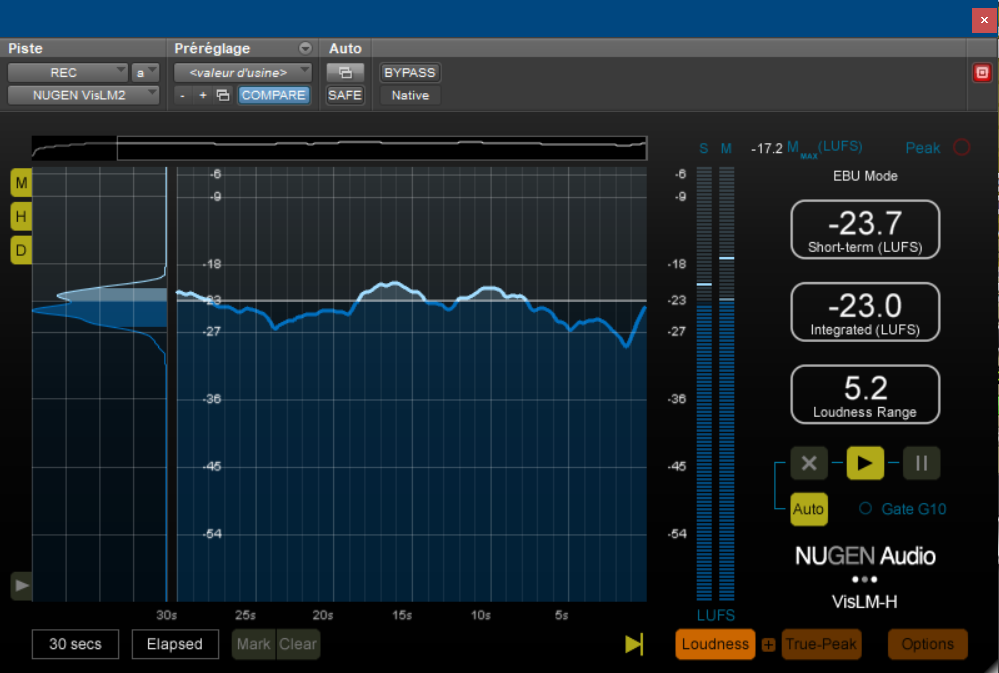Toggle the Elapsed time display button

click(175, 644)
